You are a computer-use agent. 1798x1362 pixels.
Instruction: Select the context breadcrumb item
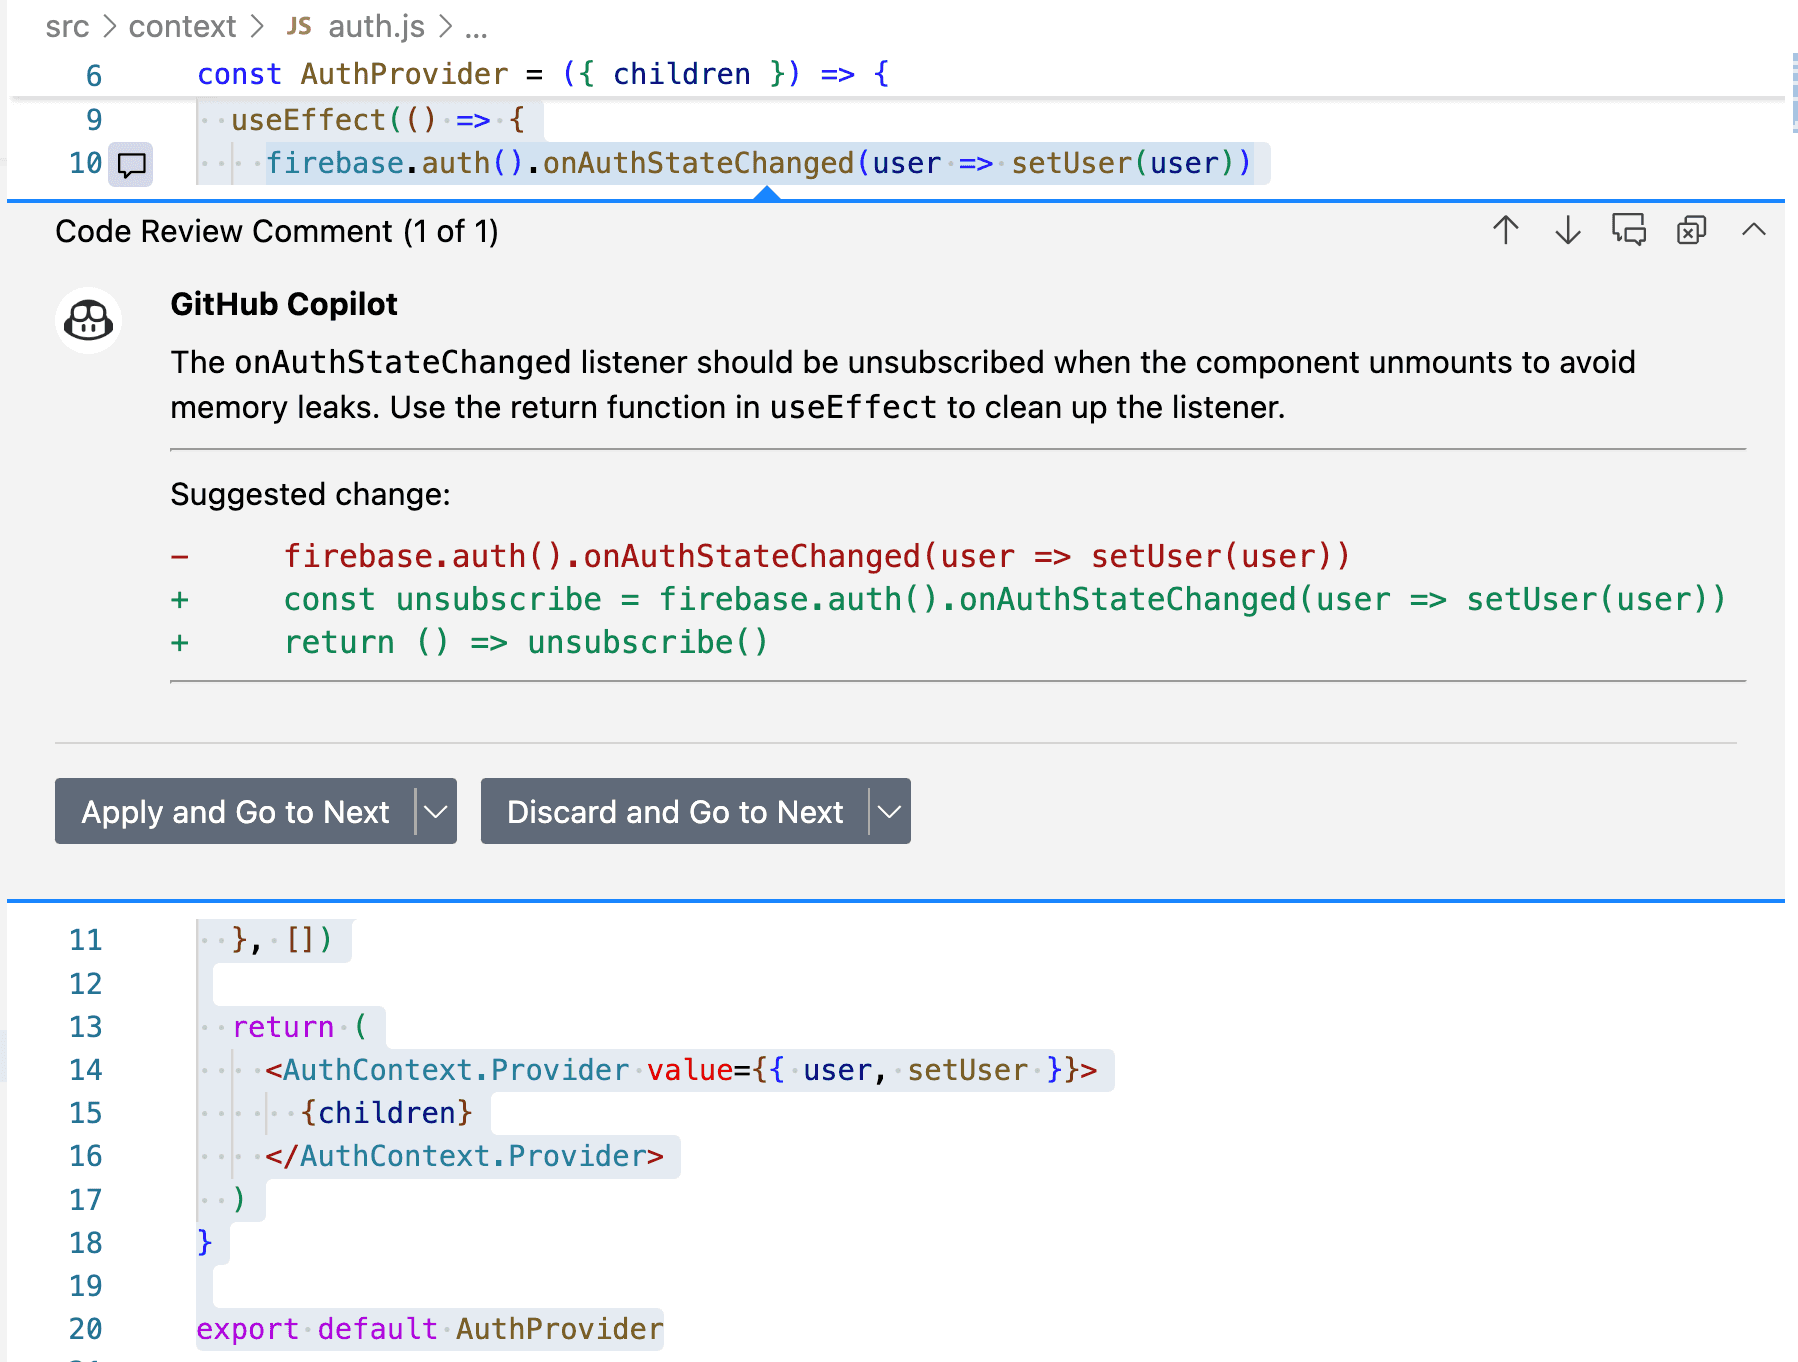182,26
